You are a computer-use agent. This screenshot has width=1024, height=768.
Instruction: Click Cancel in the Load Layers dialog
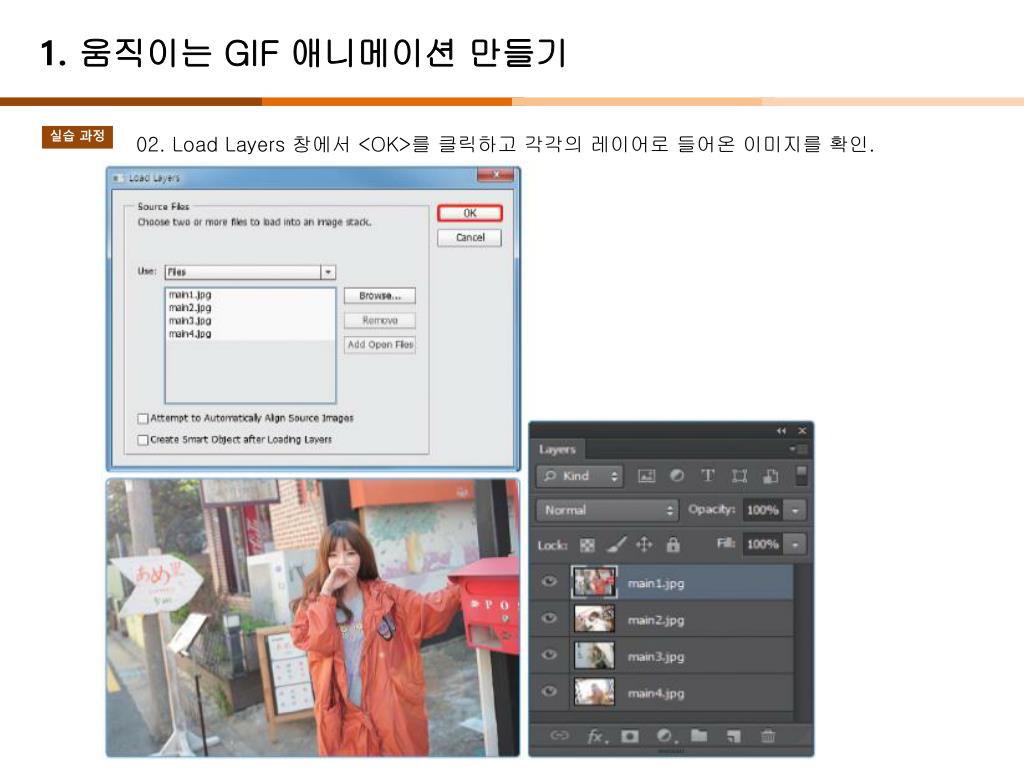coord(470,238)
